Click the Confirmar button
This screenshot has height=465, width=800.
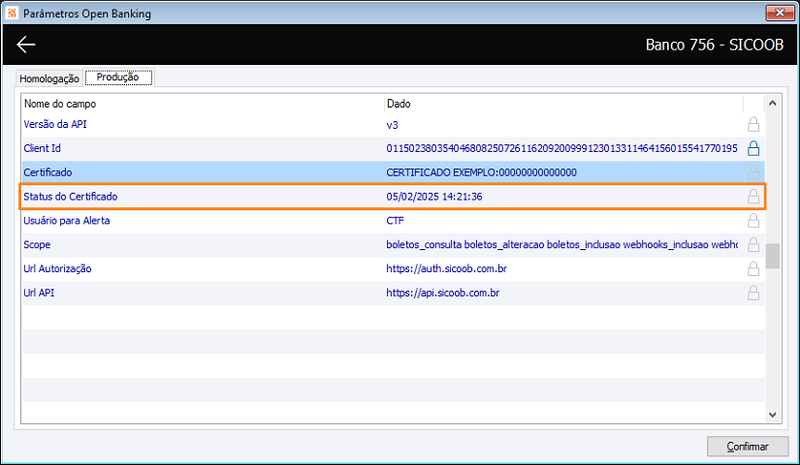pos(747,447)
